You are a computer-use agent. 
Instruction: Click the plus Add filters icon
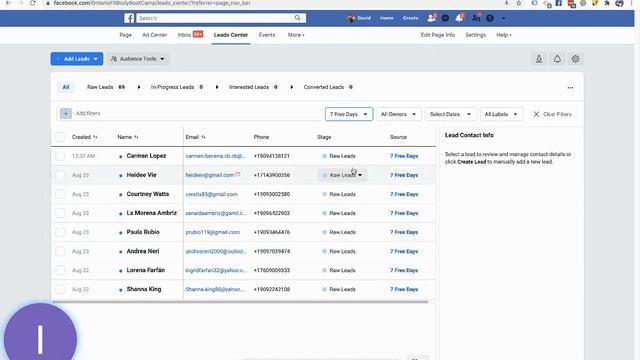pyautogui.click(x=66, y=113)
